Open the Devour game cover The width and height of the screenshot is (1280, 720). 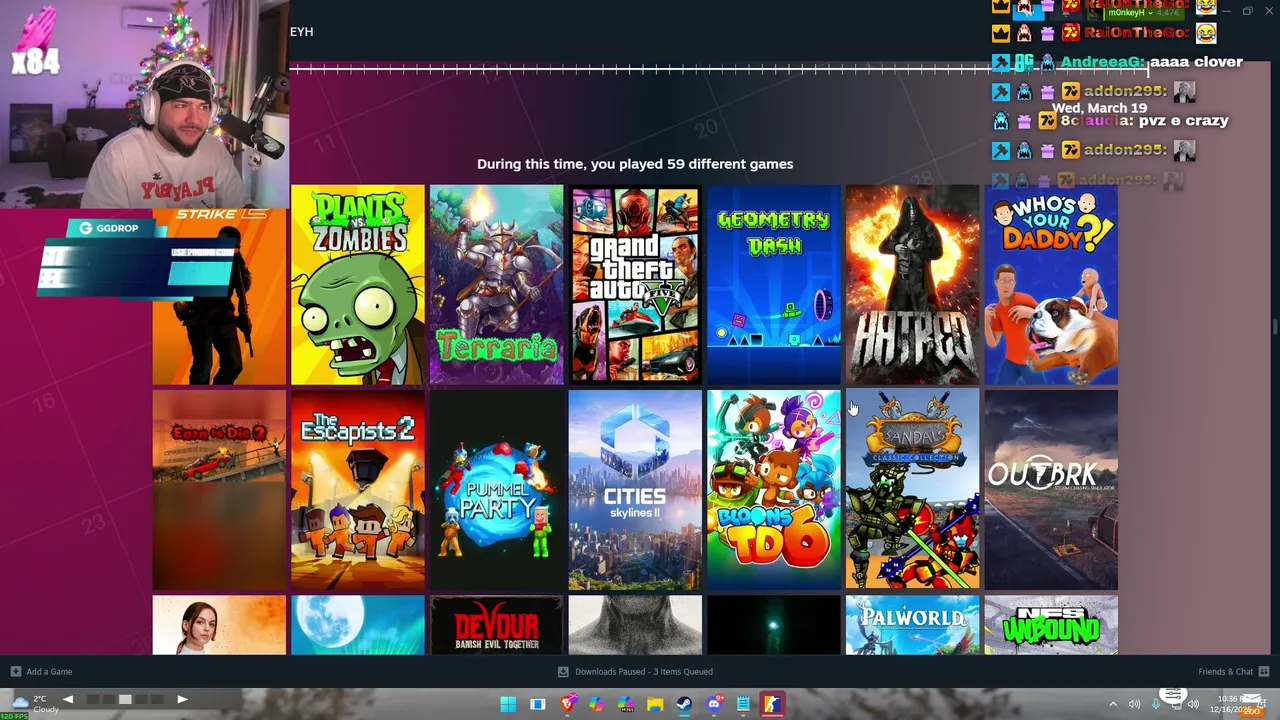[497, 625]
